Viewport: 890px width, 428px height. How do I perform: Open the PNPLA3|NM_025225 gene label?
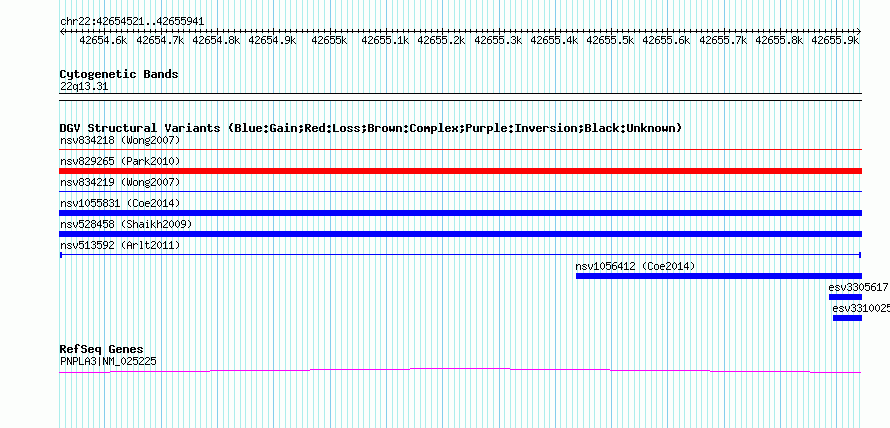point(108,361)
